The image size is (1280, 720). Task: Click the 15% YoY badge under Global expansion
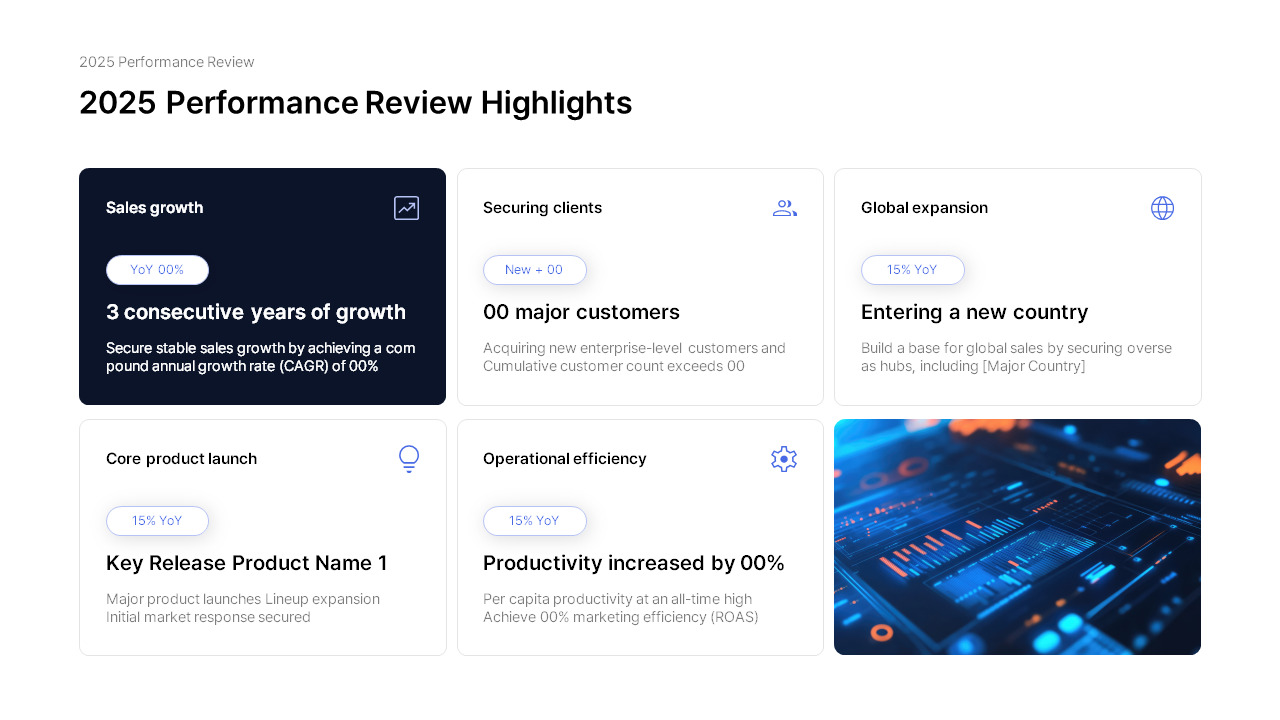click(x=912, y=270)
